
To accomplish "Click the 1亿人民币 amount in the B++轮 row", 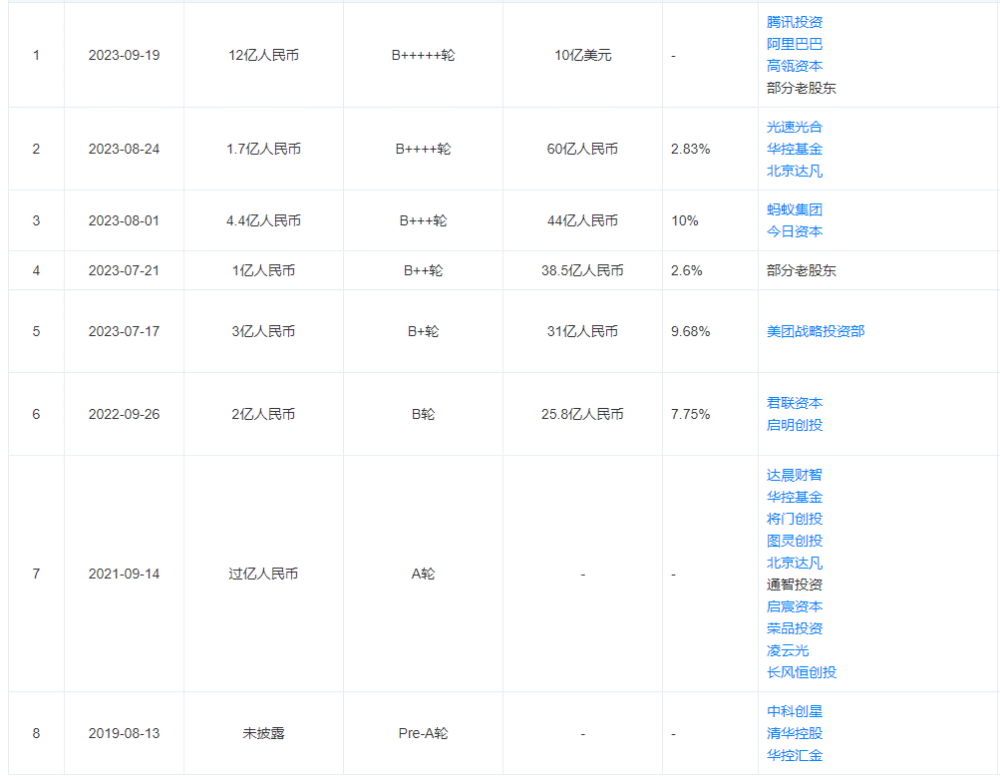I will coord(263,270).
